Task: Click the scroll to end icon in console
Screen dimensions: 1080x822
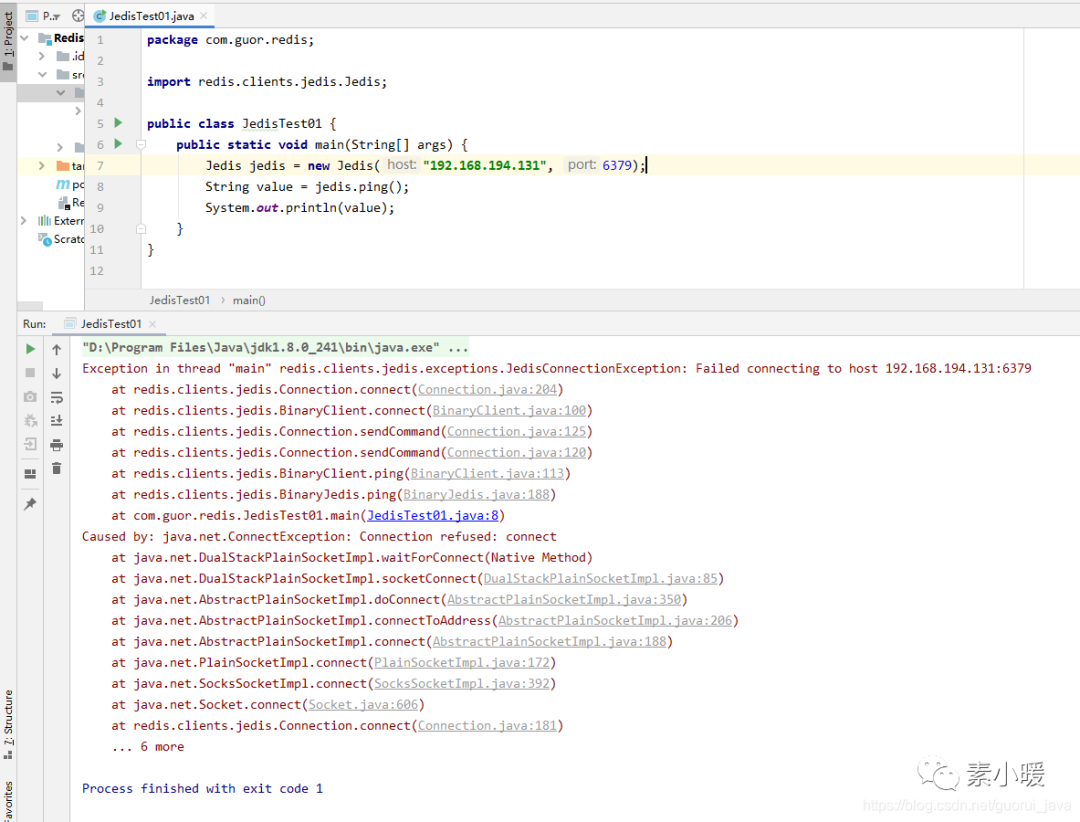Action: click(56, 420)
